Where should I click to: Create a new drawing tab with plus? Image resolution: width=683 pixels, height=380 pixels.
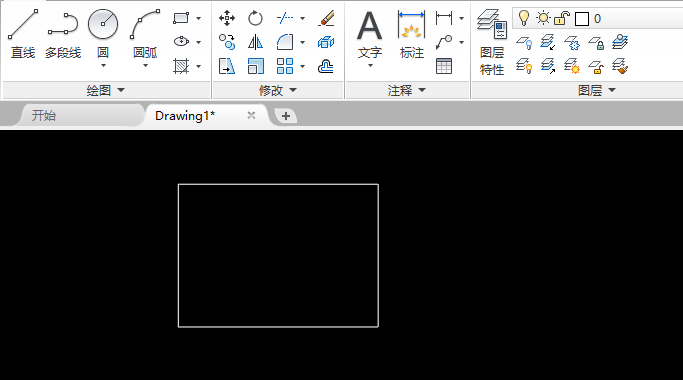286,116
